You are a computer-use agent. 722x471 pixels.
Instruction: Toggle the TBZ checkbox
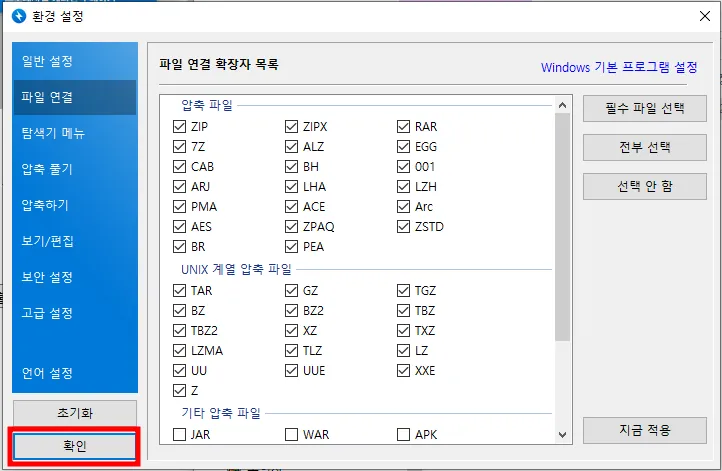tap(403, 310)
